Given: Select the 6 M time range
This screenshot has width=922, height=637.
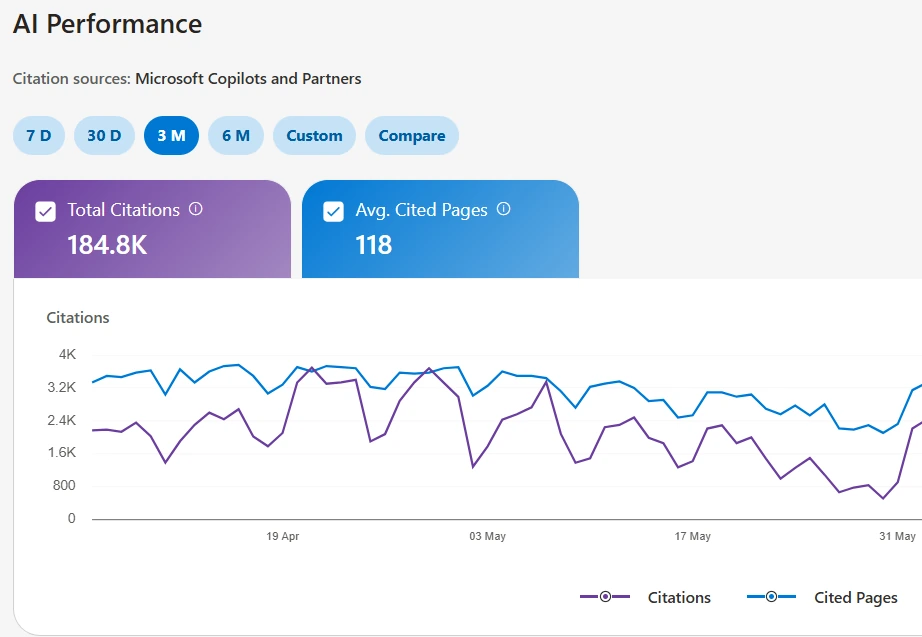Looking at the screenshot, I should click(236, 136).
